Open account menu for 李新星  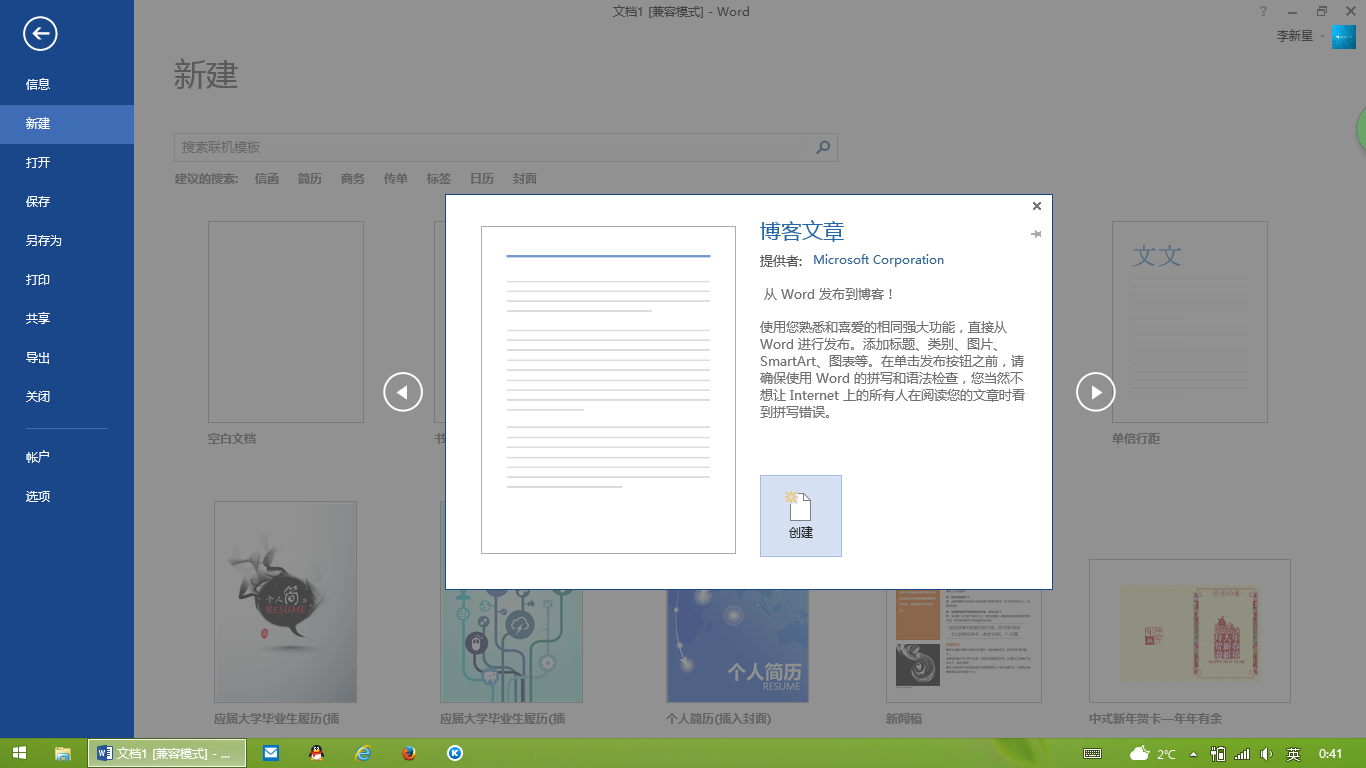pyautogui.click(x=1301, y=36)
